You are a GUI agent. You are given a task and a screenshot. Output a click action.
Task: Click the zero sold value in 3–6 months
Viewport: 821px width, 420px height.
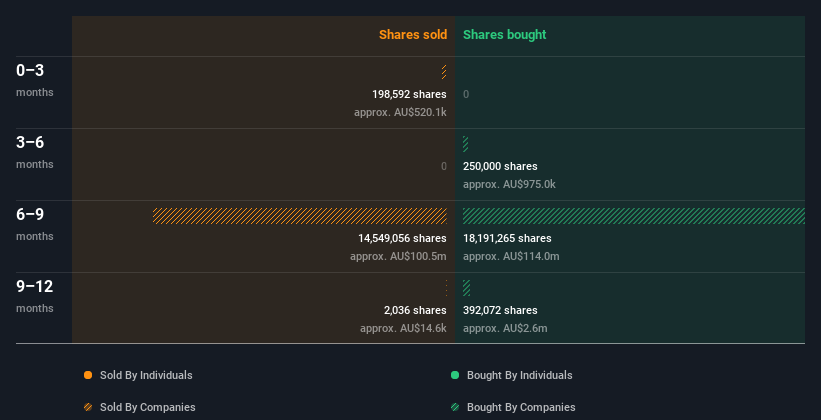(x=444, y=166)
